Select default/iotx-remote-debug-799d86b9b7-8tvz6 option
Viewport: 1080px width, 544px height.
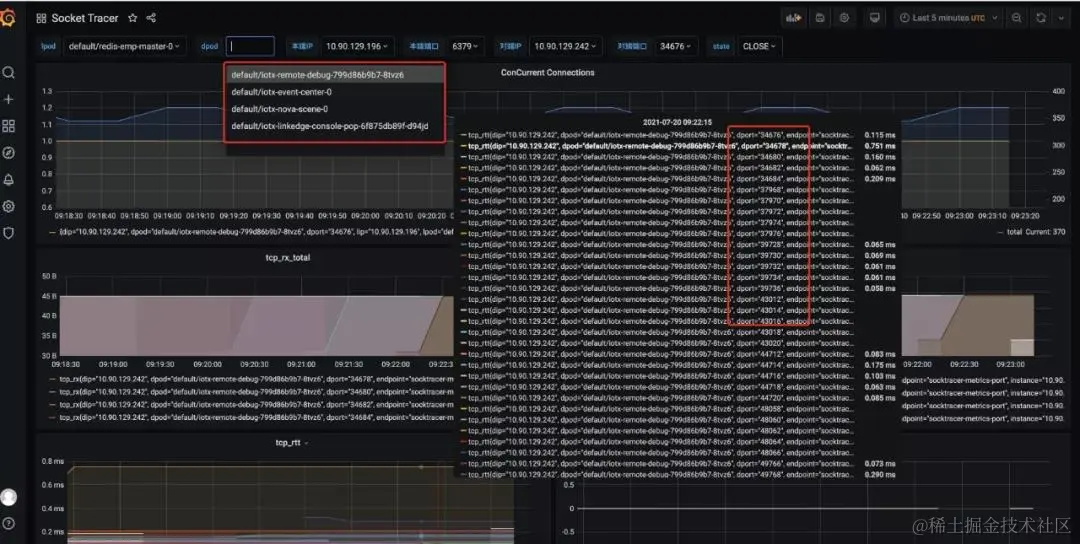[335, 74]
